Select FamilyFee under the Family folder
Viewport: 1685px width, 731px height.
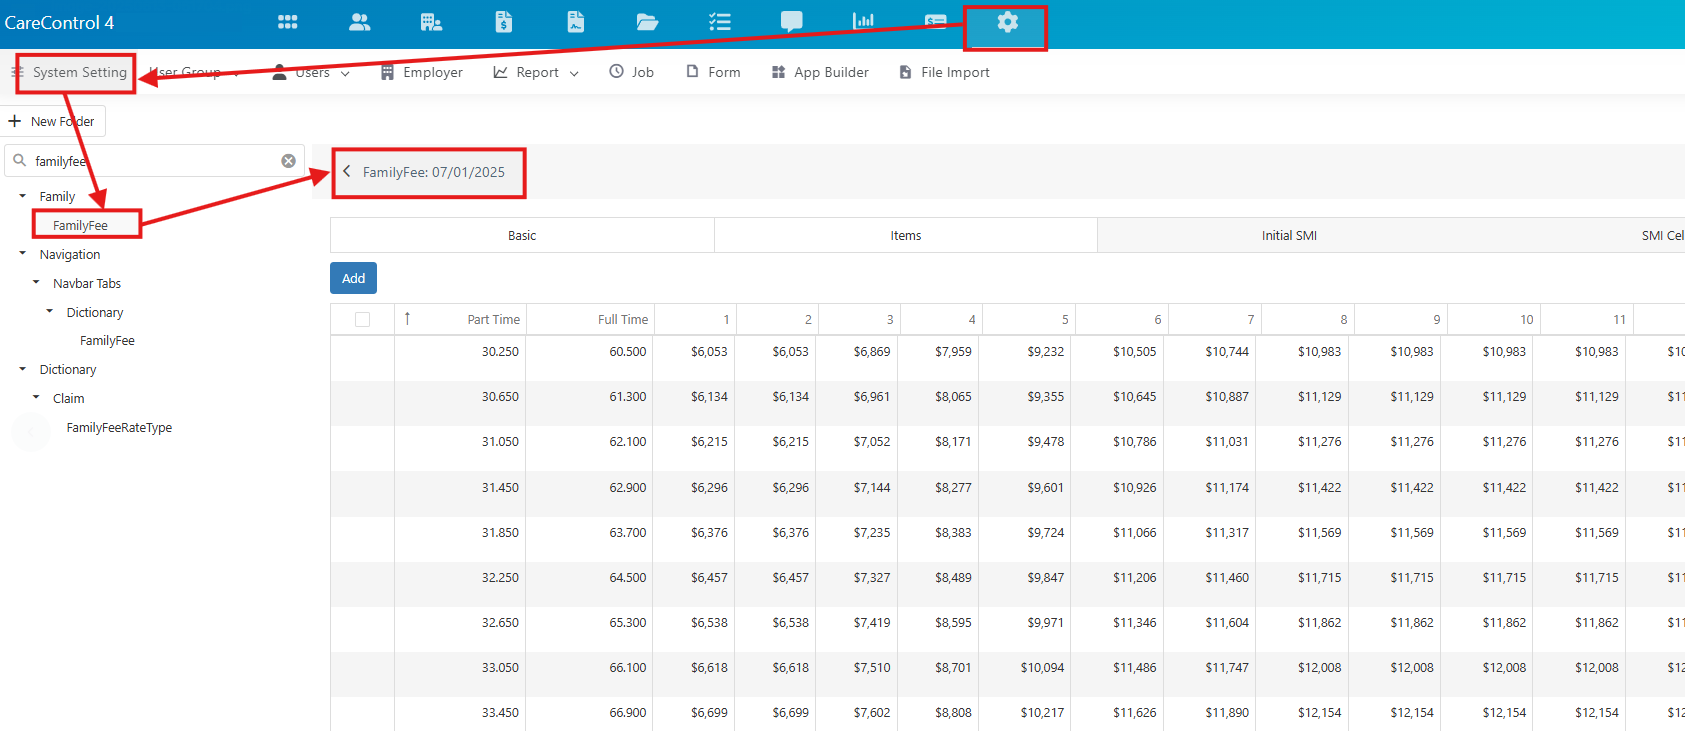(80, 225)
